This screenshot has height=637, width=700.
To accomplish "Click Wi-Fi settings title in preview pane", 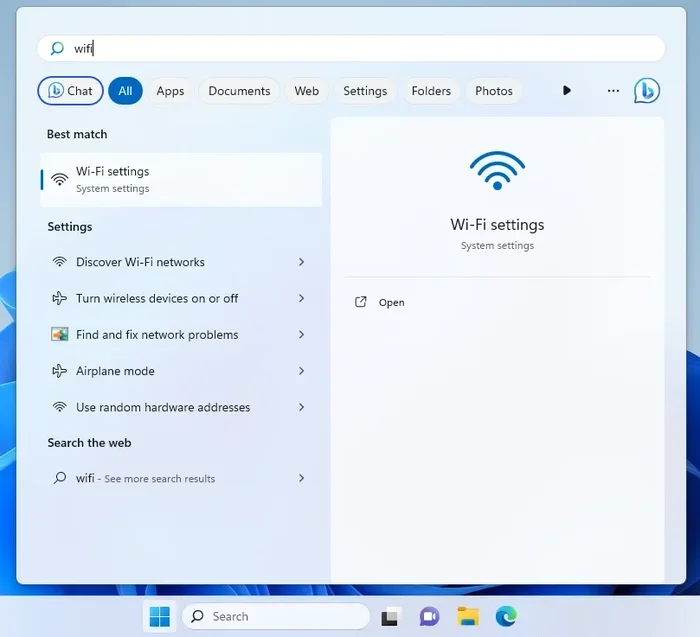I will tap(497, 224).
